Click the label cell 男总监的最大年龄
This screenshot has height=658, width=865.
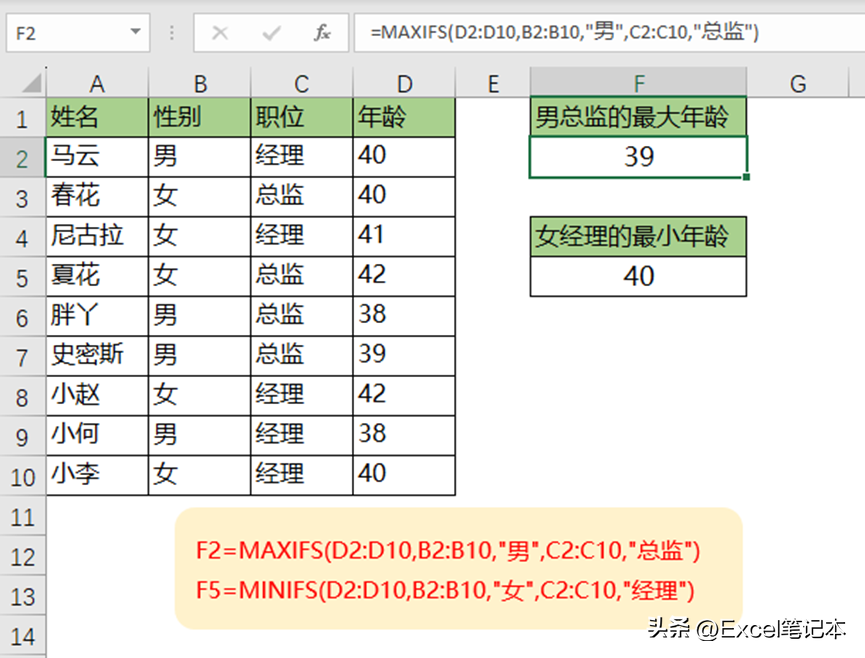point(638,117)
